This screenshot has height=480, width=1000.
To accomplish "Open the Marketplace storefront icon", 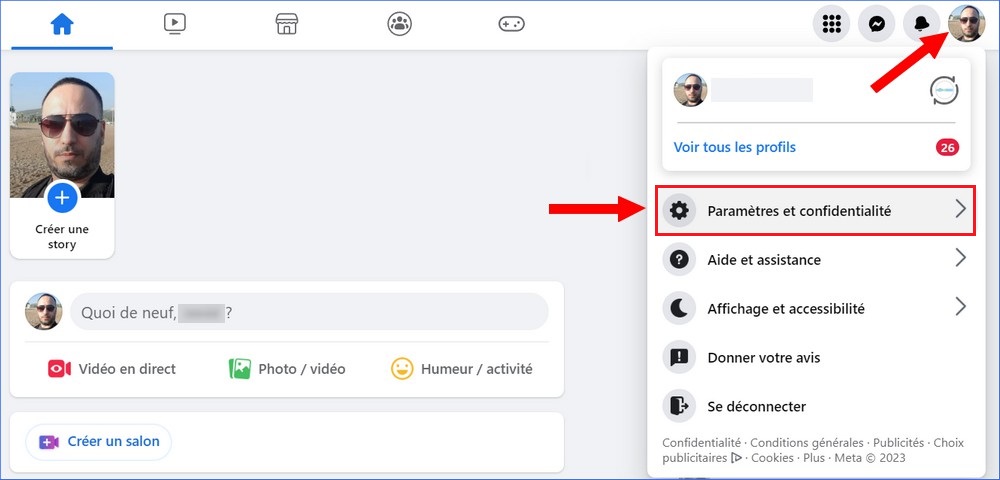I will point(287,25).
